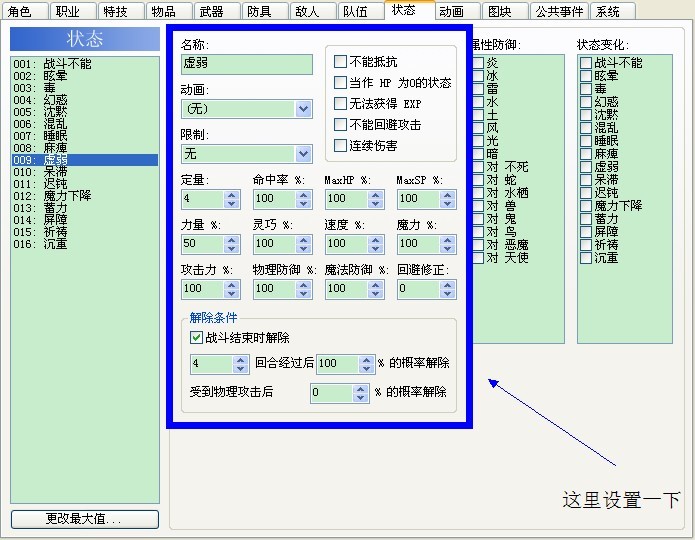Enable the 不能抵抗 checkbox
The image size is (695, 540).
tap(340, 62)
